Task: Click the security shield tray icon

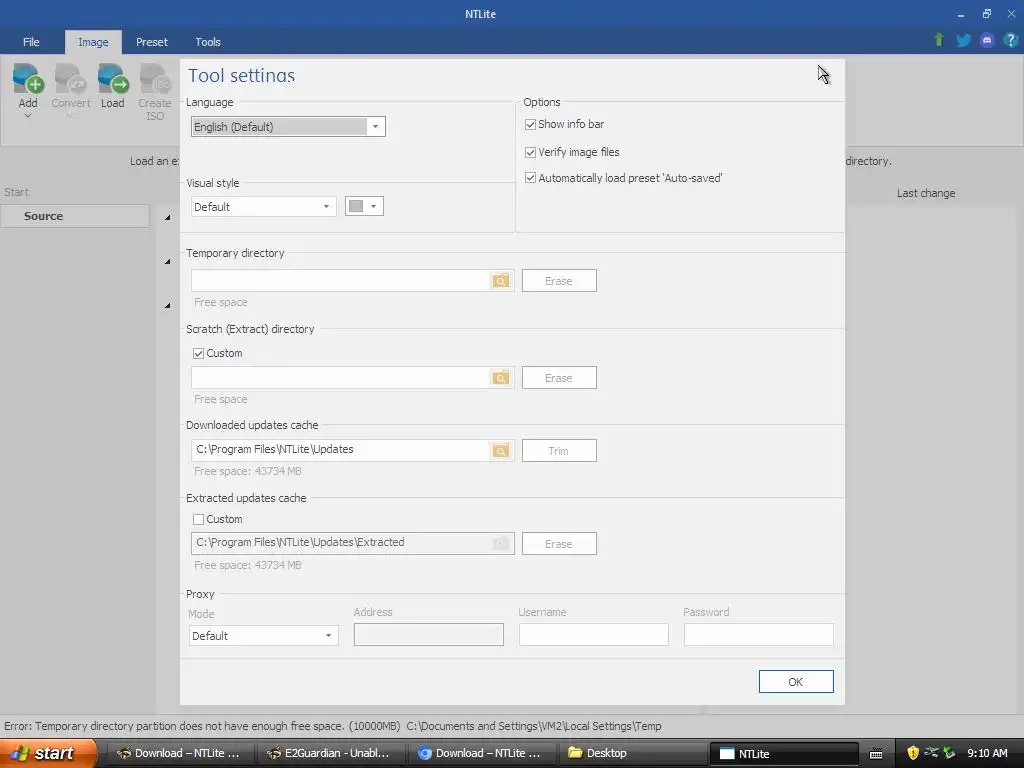Action: (x=912, y=753)
